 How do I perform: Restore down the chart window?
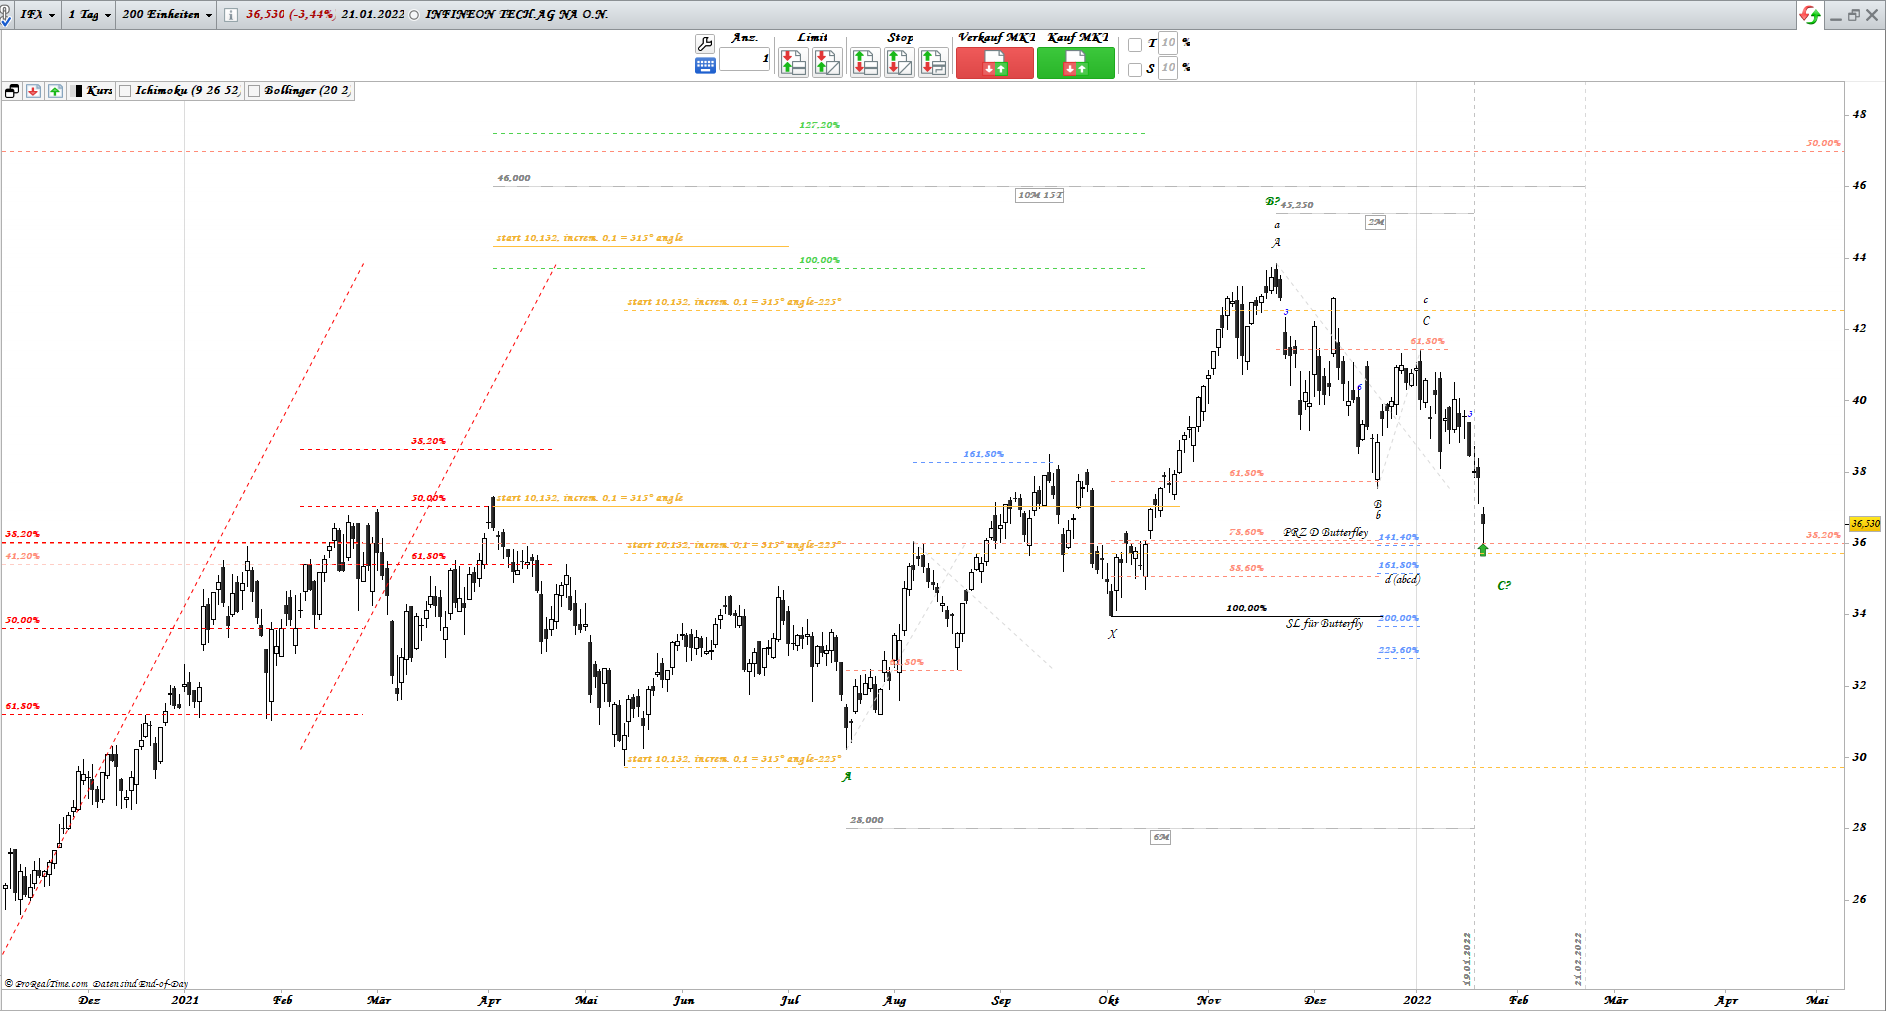point(1853,15)
